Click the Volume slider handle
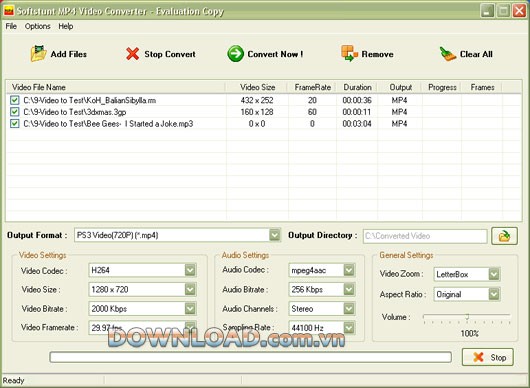Viewport: 530px width, 388px height. click(467, 317)
